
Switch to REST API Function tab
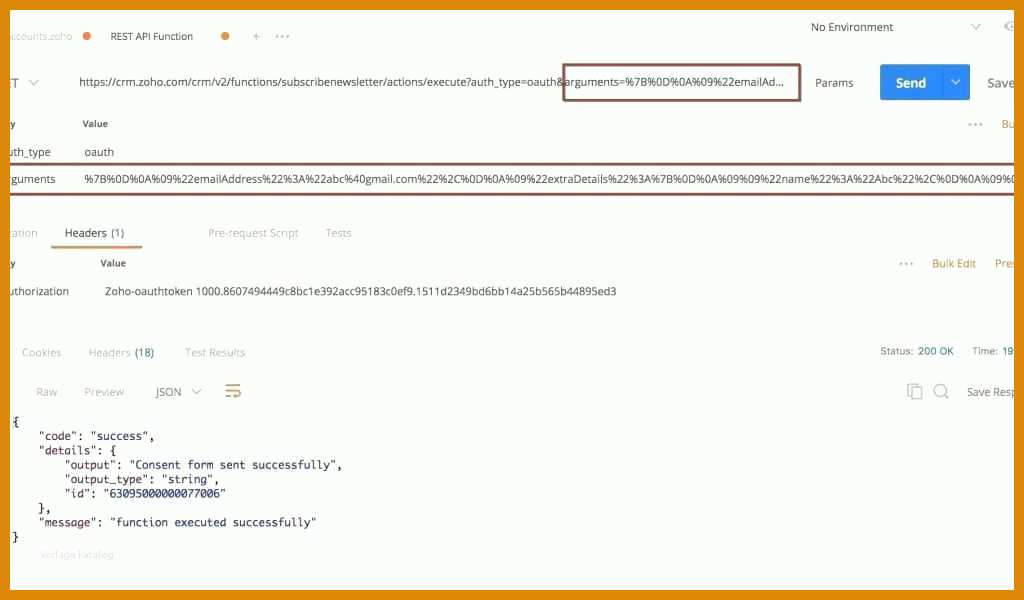tap(152, 37)
